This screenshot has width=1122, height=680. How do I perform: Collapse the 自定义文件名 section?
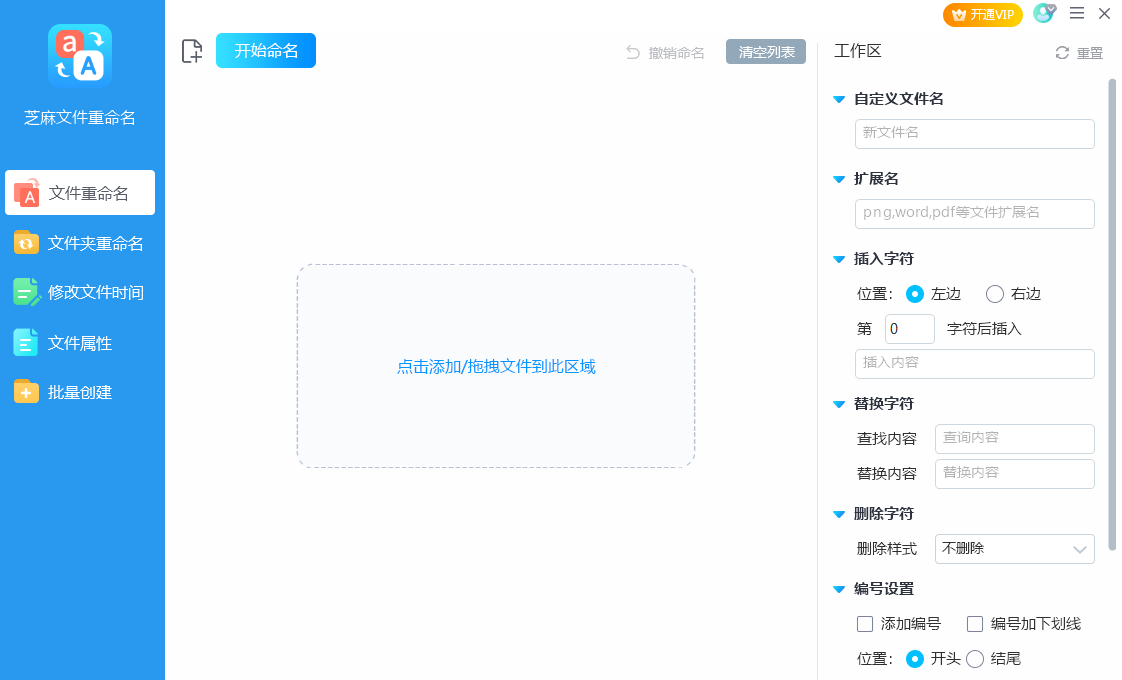pos(839,99)
